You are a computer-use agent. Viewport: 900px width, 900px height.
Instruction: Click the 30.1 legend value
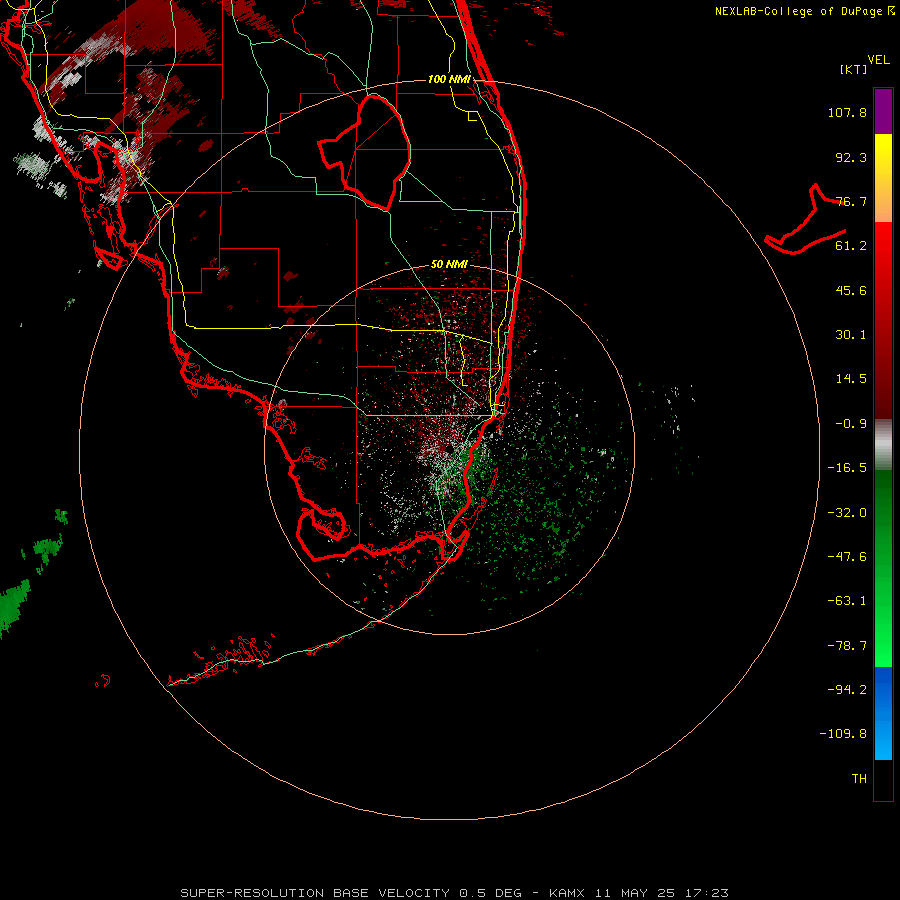[851, 335]
